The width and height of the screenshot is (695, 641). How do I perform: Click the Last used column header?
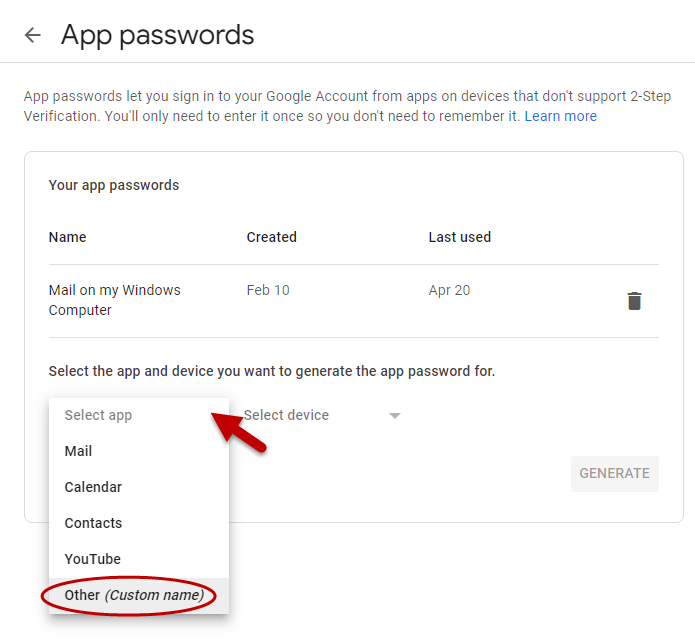click(459, 237)
